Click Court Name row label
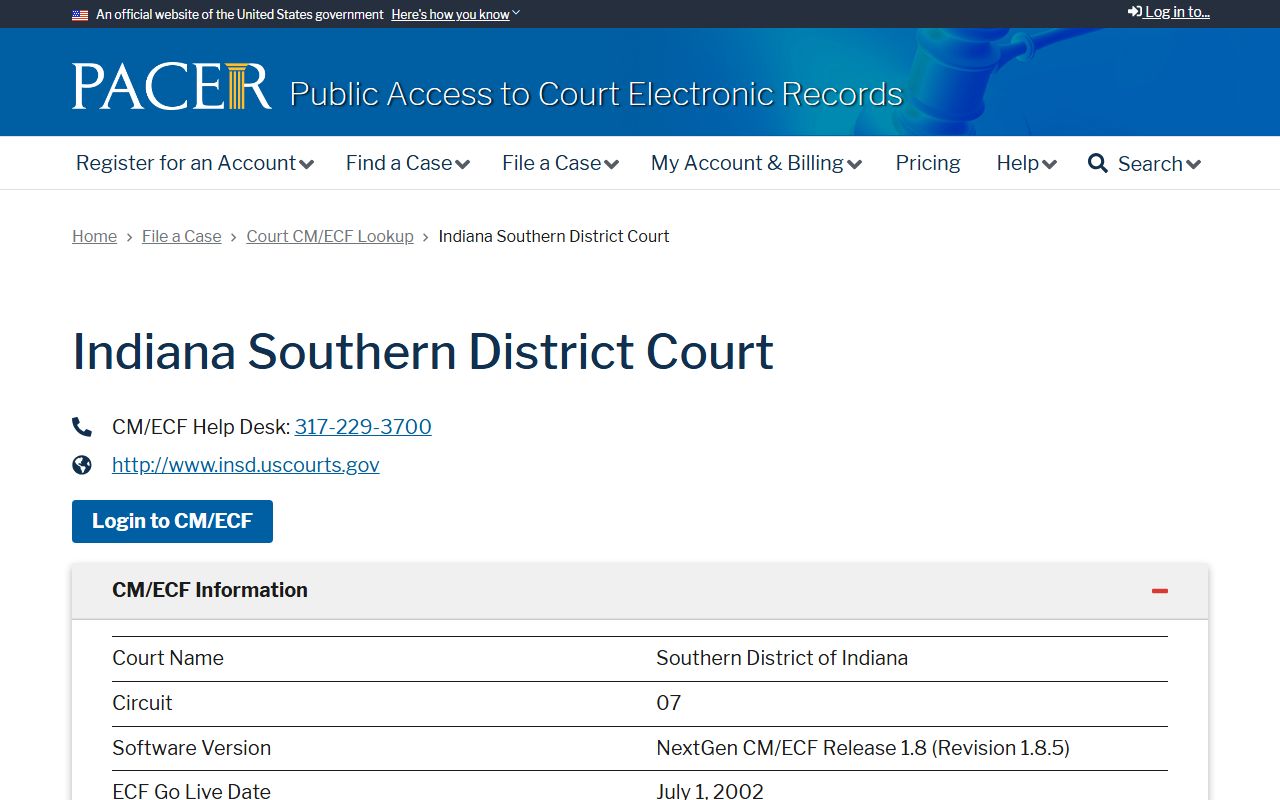Image resolution: width=1280 pixels, height=800 pixels. (168, 658)
